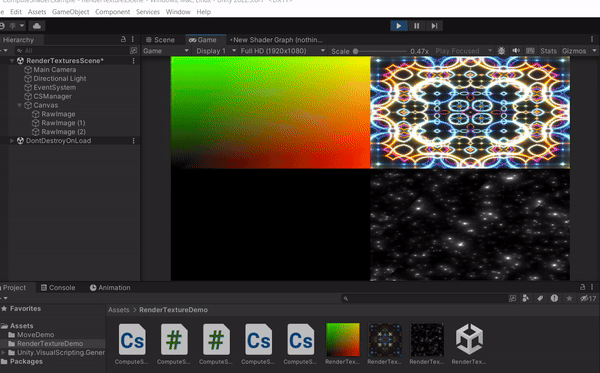
Task: Open the Game view type dropdown
Action: 166,51
